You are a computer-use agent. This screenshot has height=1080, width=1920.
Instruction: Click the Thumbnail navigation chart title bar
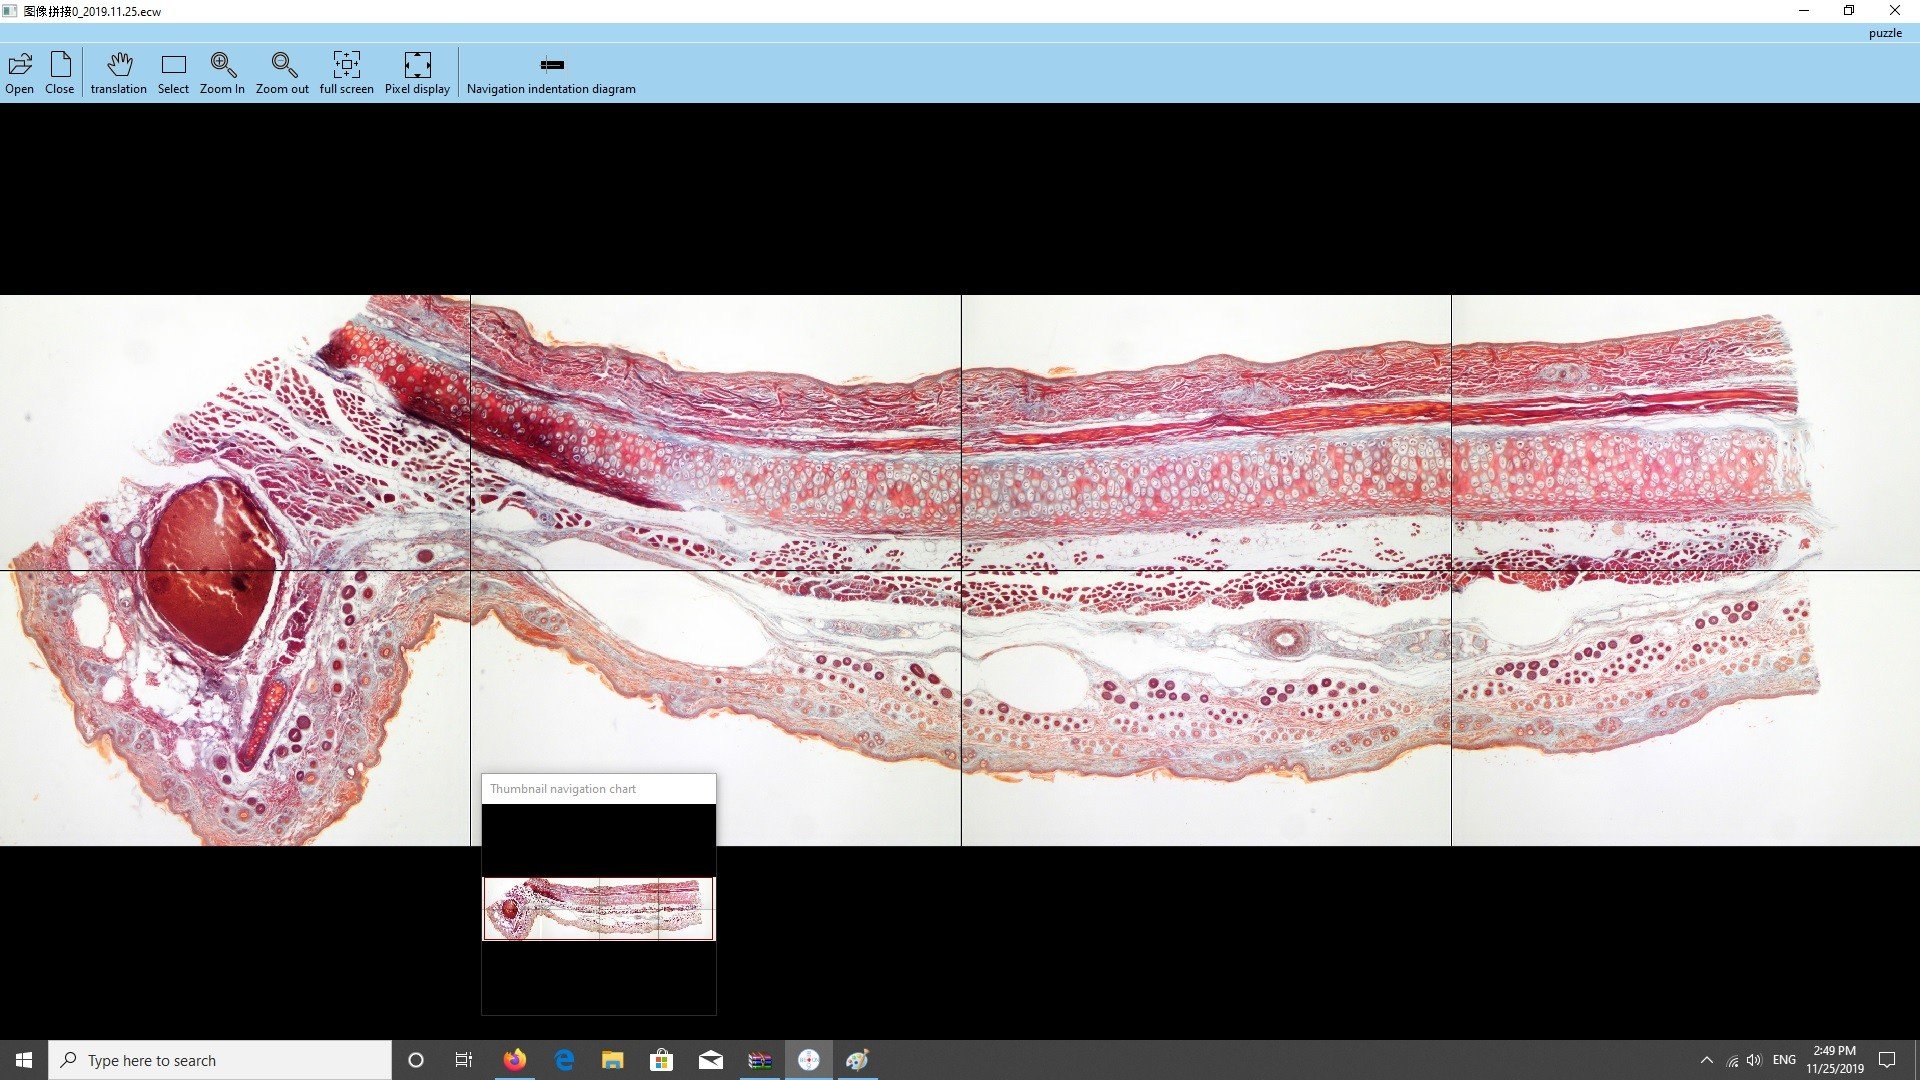click(x=598, y=789)
